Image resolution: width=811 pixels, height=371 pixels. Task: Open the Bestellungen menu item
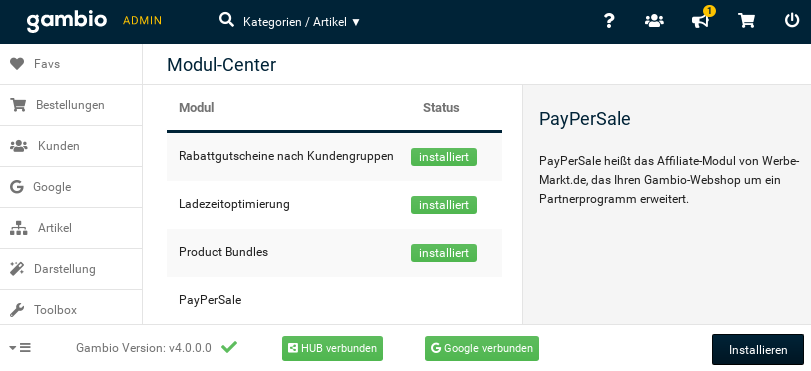pos(71,105)
